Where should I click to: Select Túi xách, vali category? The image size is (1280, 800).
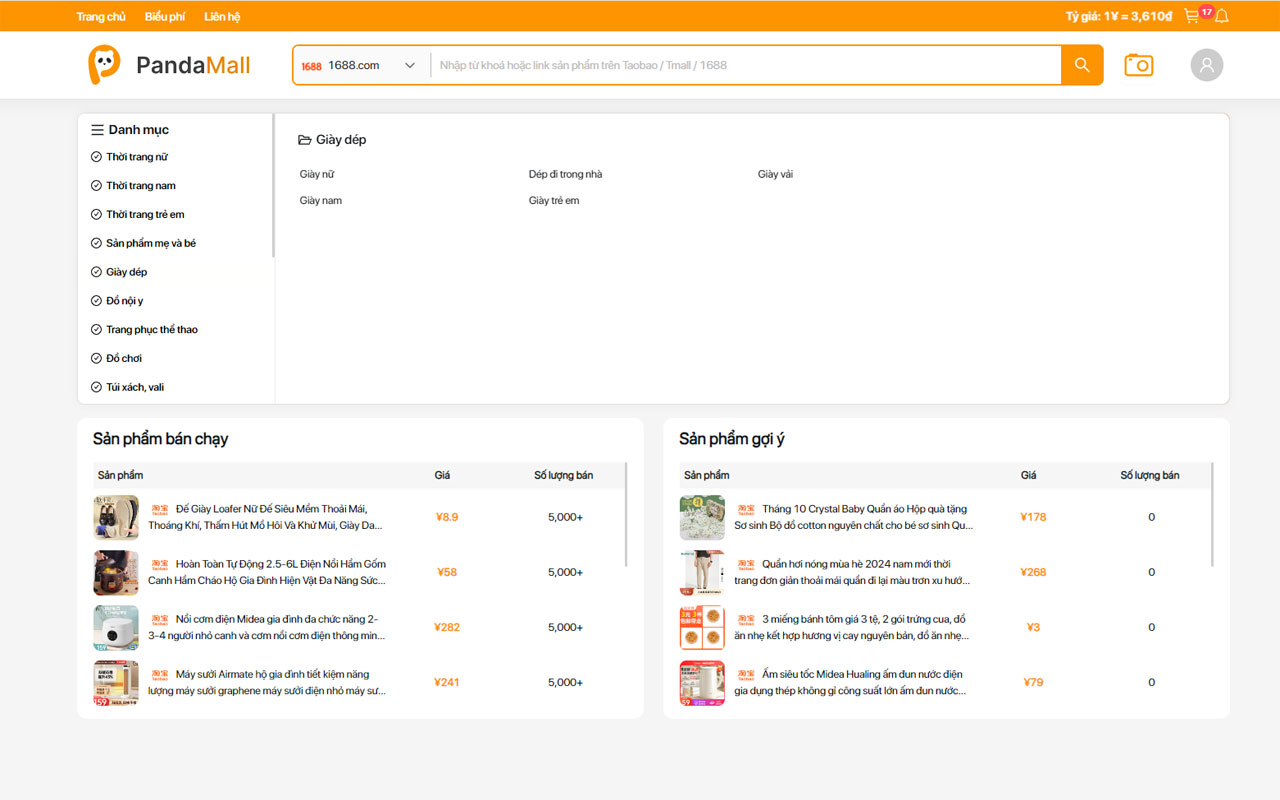point(135,387)
